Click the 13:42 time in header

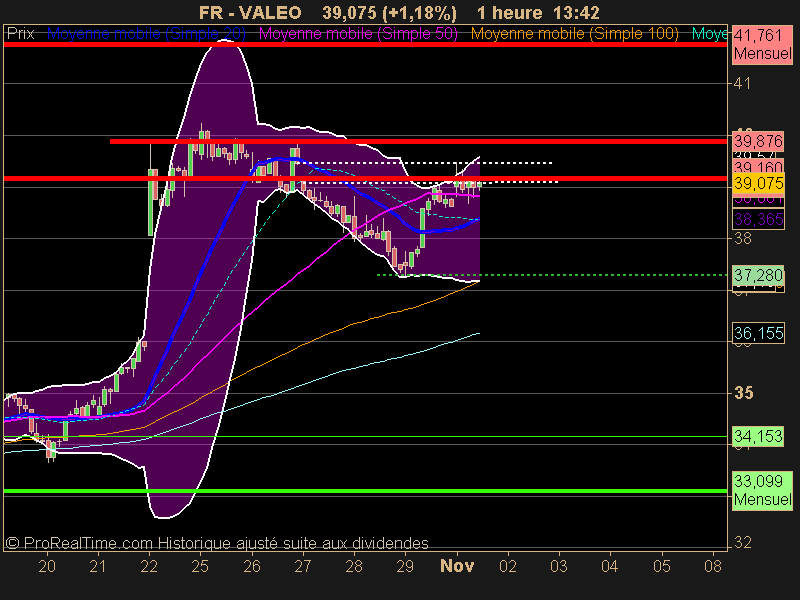(576, 12)
